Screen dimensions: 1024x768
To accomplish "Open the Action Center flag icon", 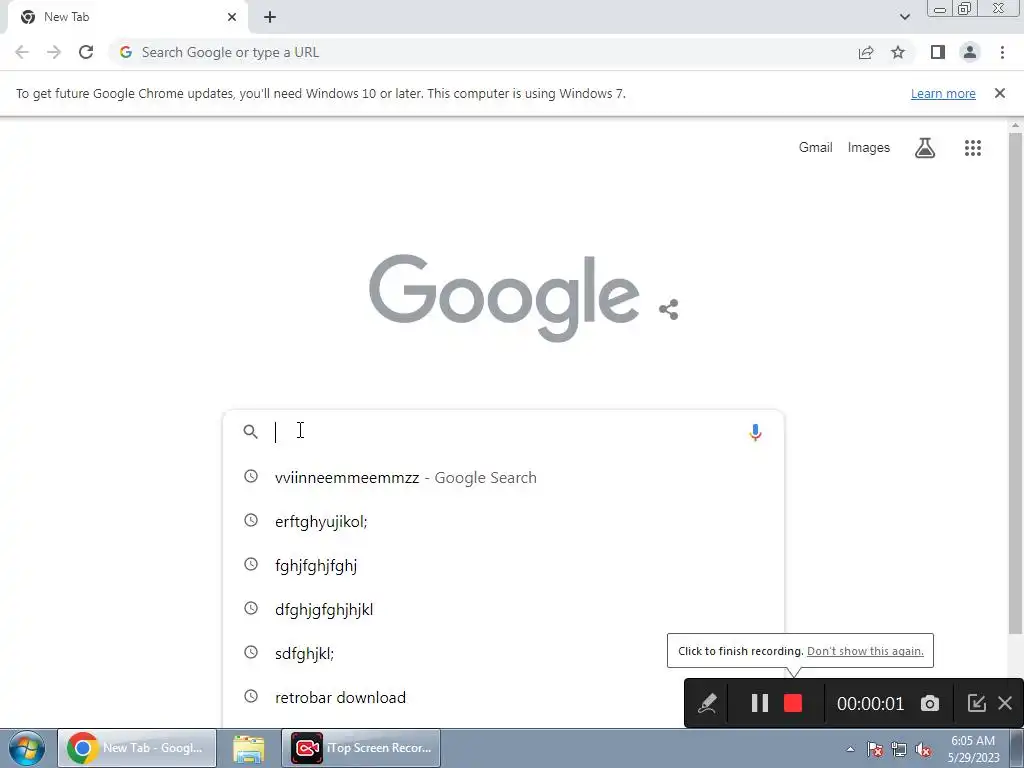I will [874, 749].
